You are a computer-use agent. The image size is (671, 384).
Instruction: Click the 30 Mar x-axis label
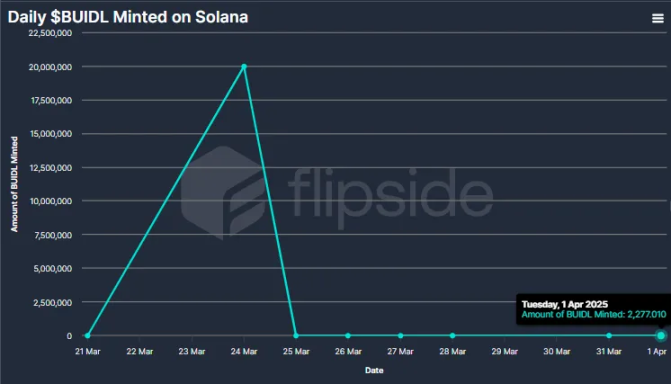click(x=557, y=351)
